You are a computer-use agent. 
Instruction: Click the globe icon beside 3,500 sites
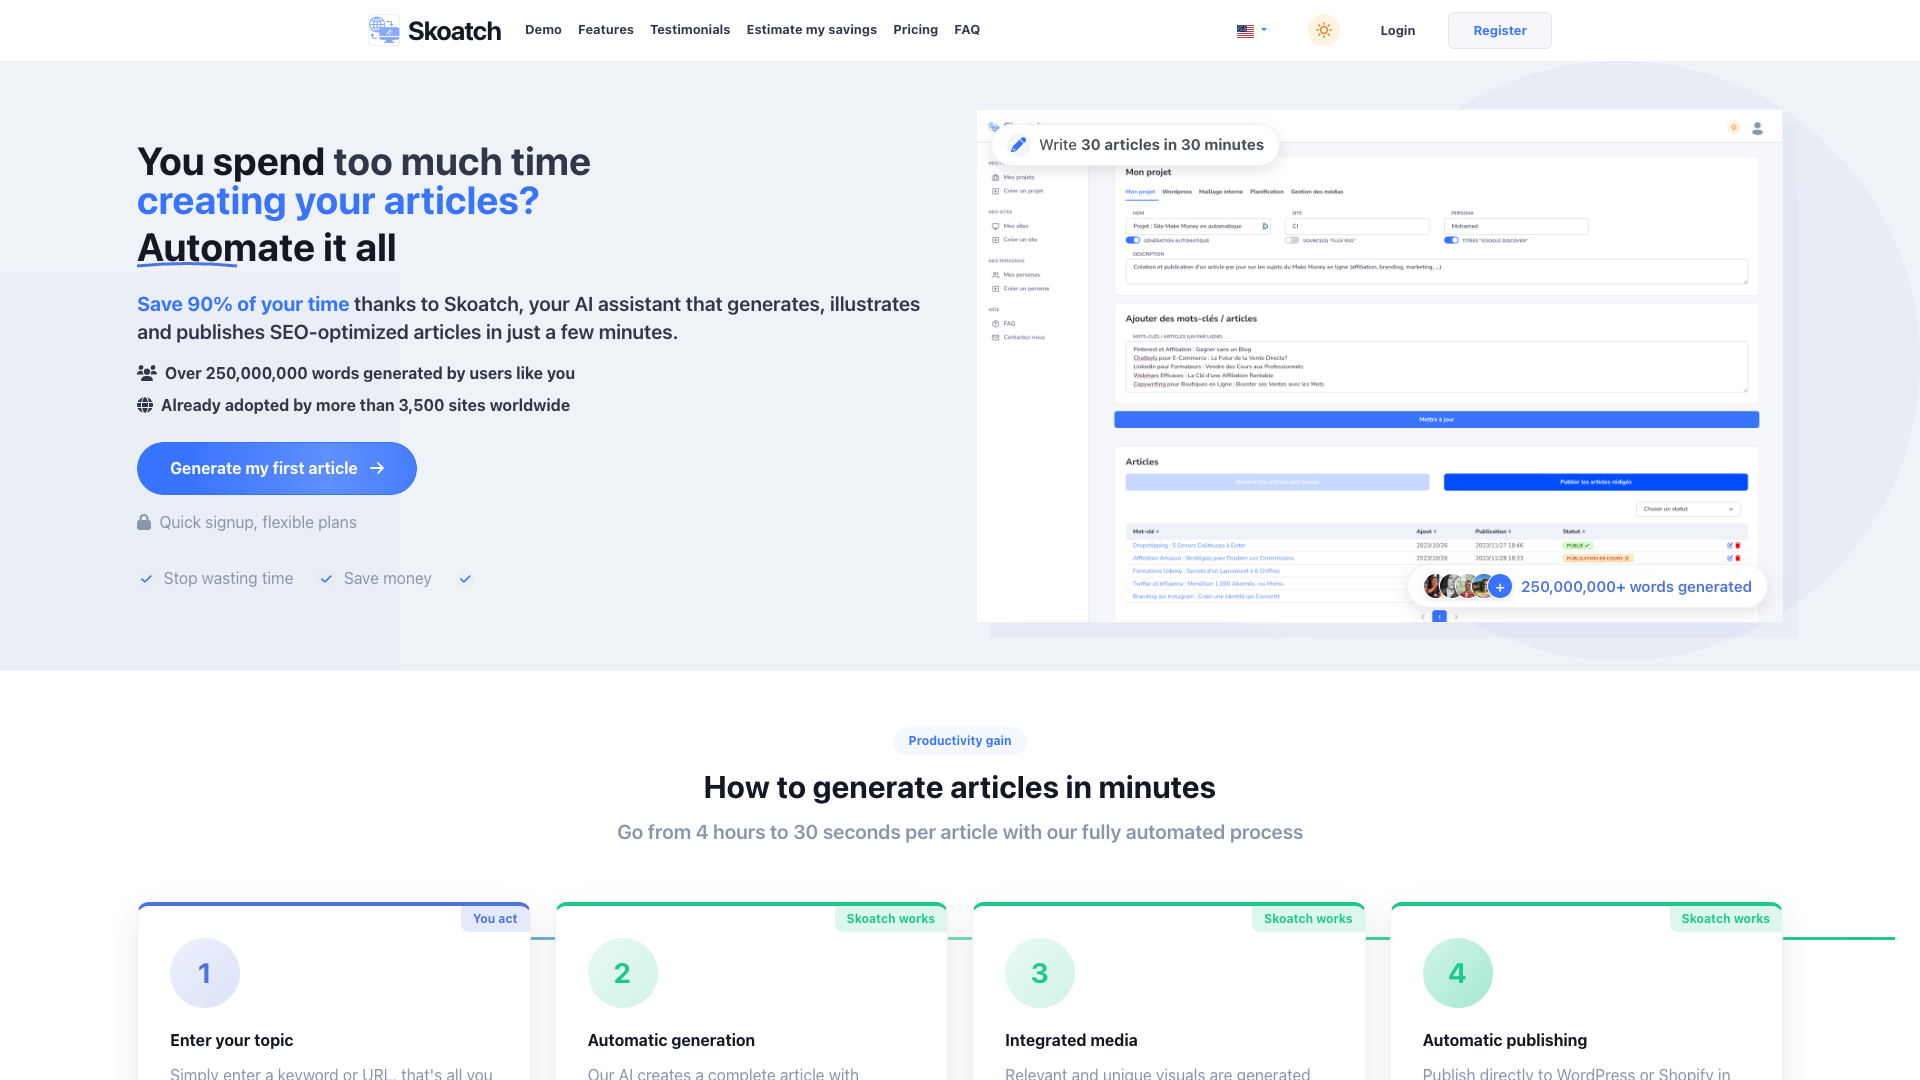pos(145,405)
